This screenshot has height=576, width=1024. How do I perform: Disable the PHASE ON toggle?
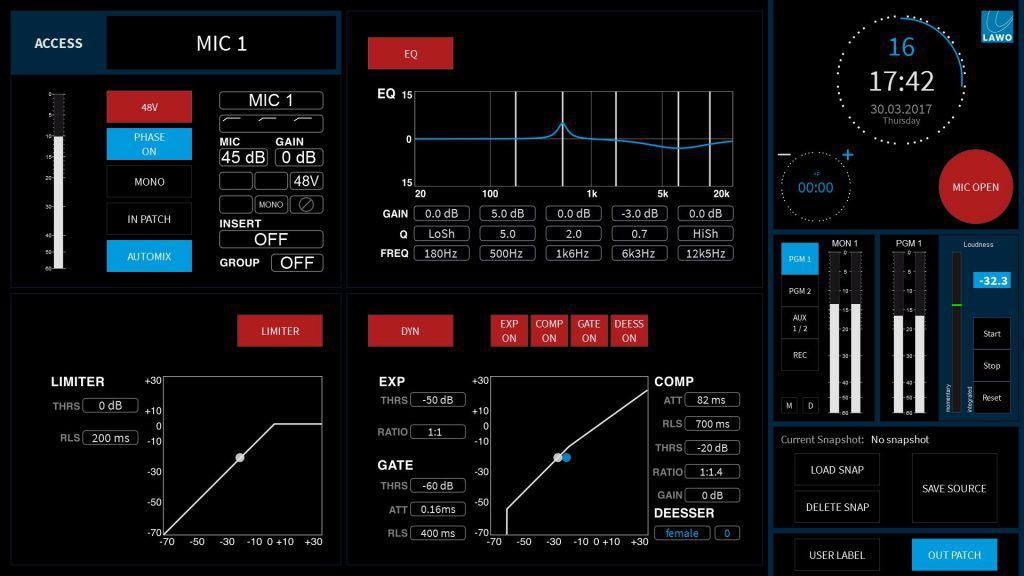pos(149,144)
